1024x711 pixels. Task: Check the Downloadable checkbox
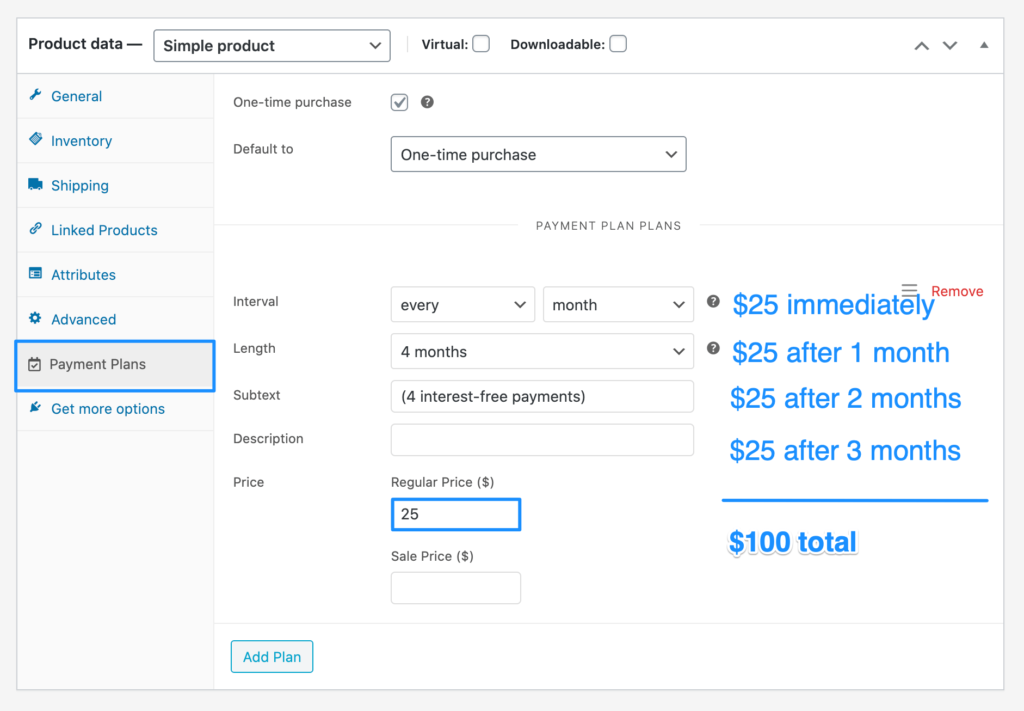pos(617,43)
